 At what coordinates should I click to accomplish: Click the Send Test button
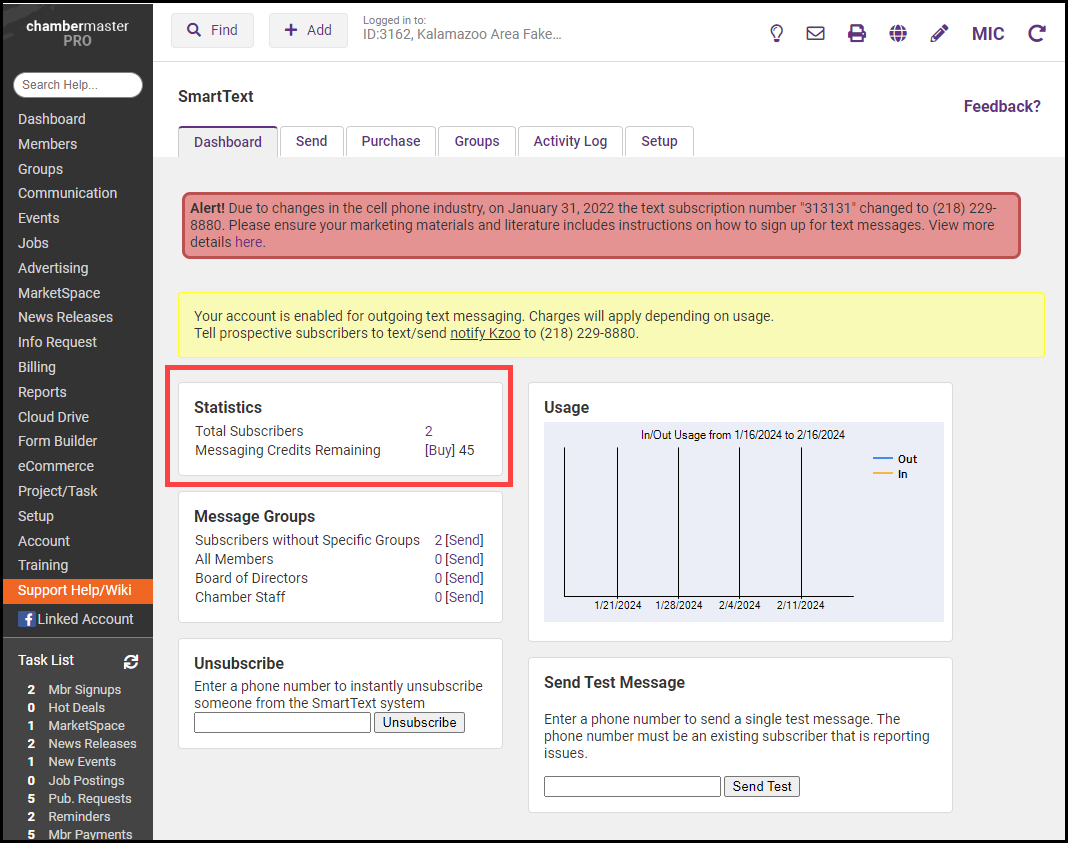[x=761, y=786]
